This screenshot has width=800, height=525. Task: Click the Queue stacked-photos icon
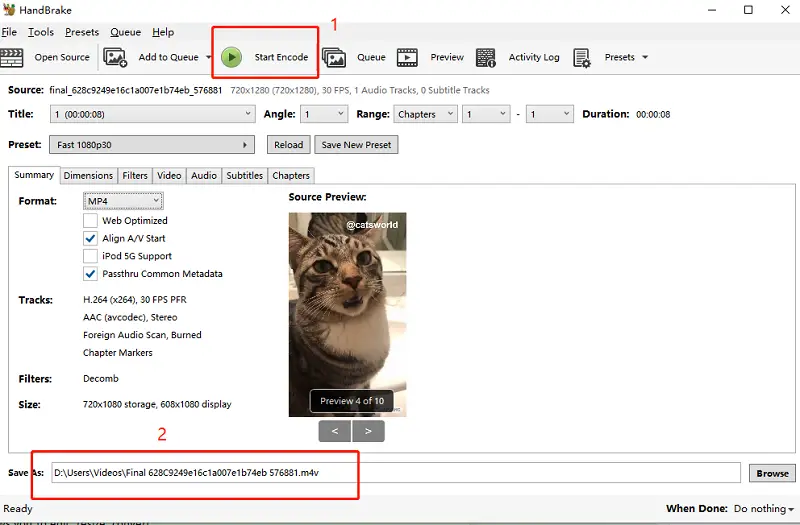334,58
